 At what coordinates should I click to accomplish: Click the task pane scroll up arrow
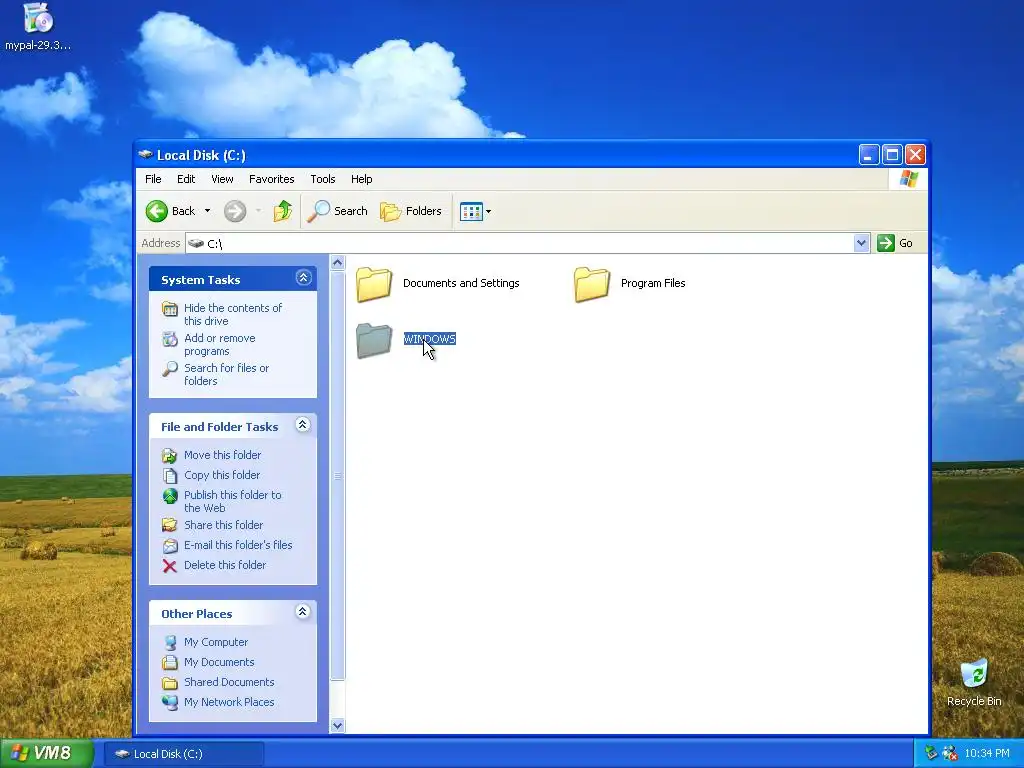tap(338, 263)
